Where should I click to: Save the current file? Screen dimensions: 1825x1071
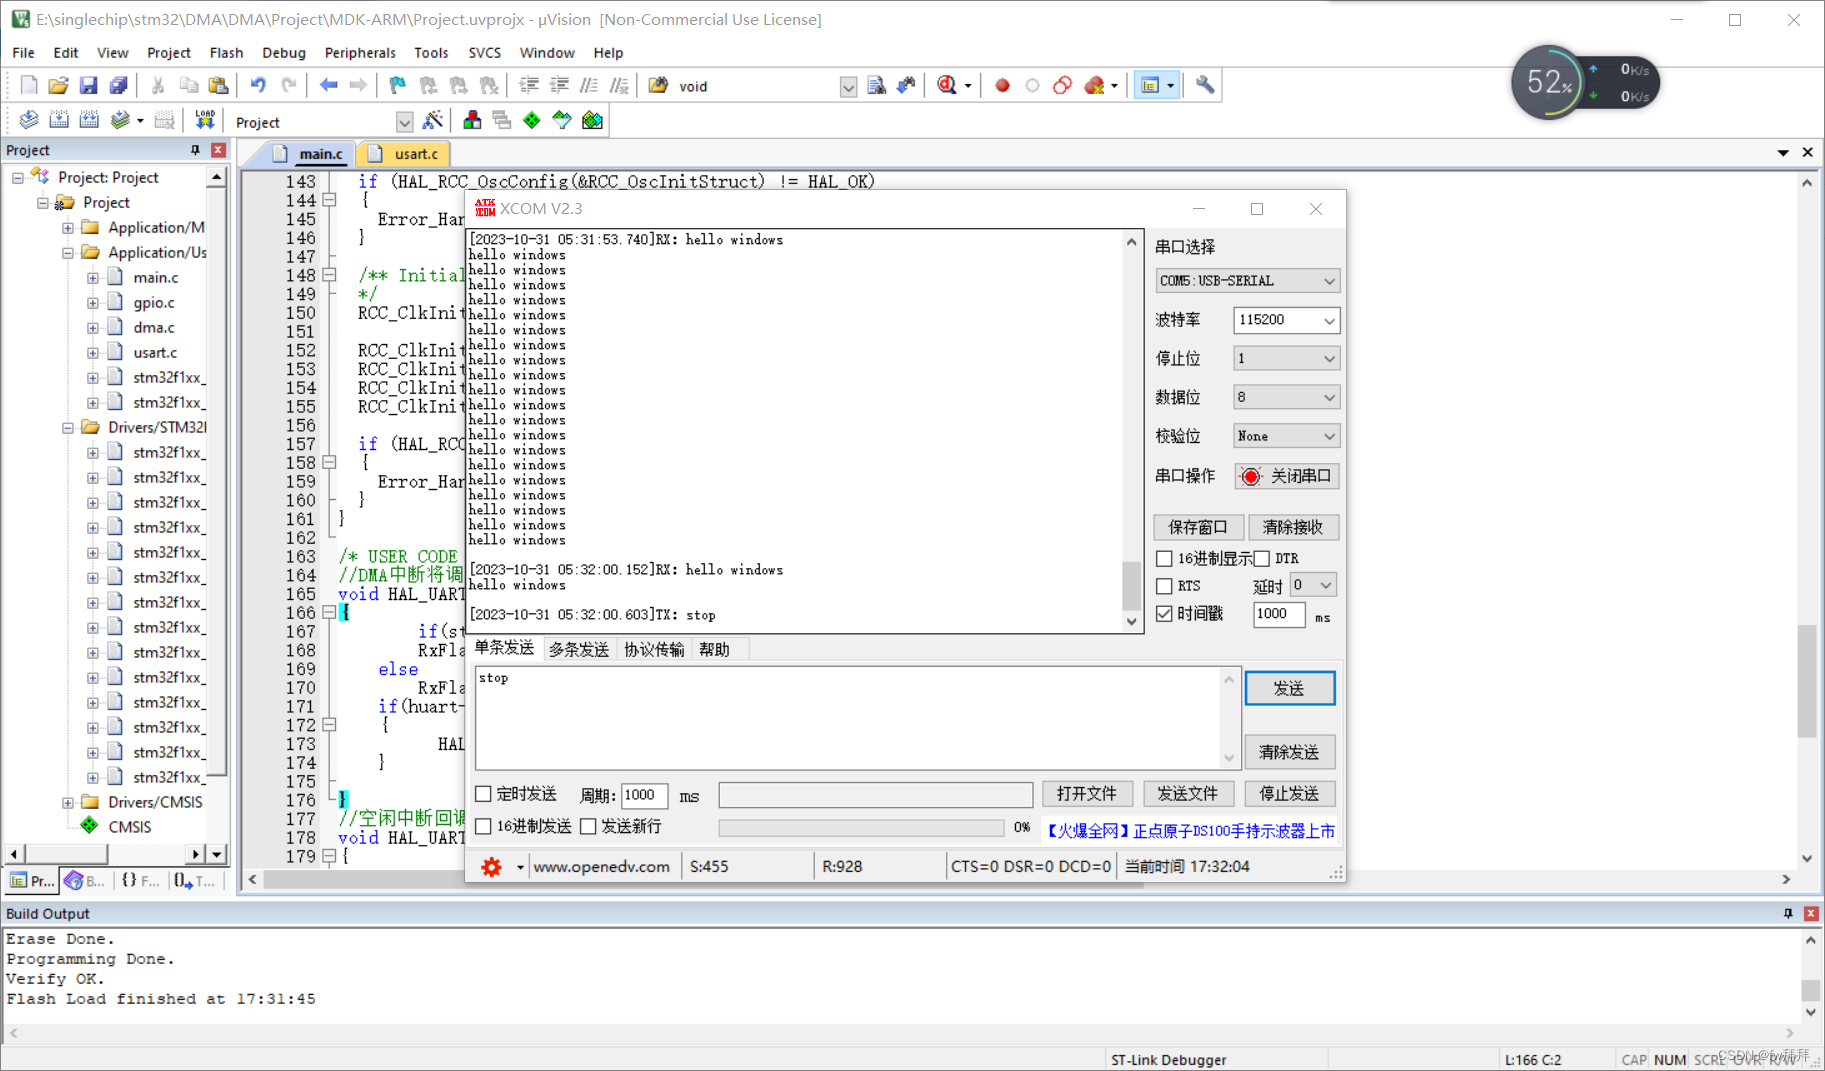point(88,86)
